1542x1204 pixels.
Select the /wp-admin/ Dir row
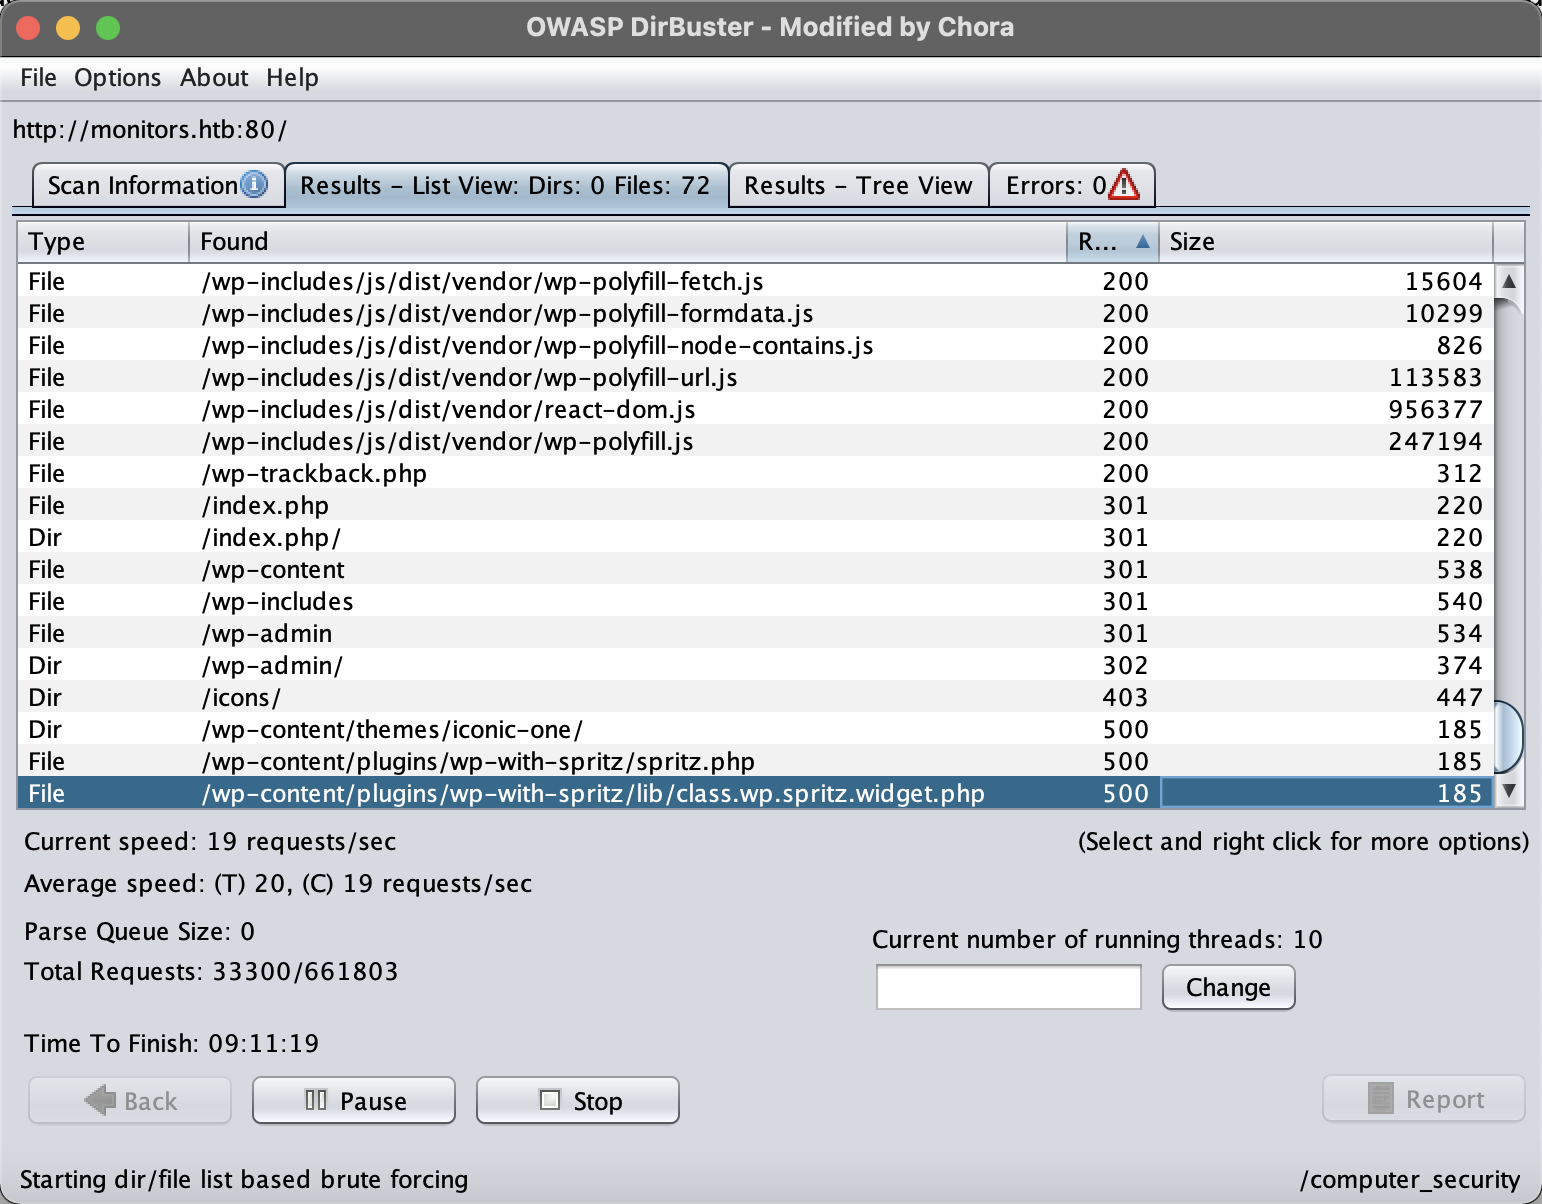click(755, 665)
